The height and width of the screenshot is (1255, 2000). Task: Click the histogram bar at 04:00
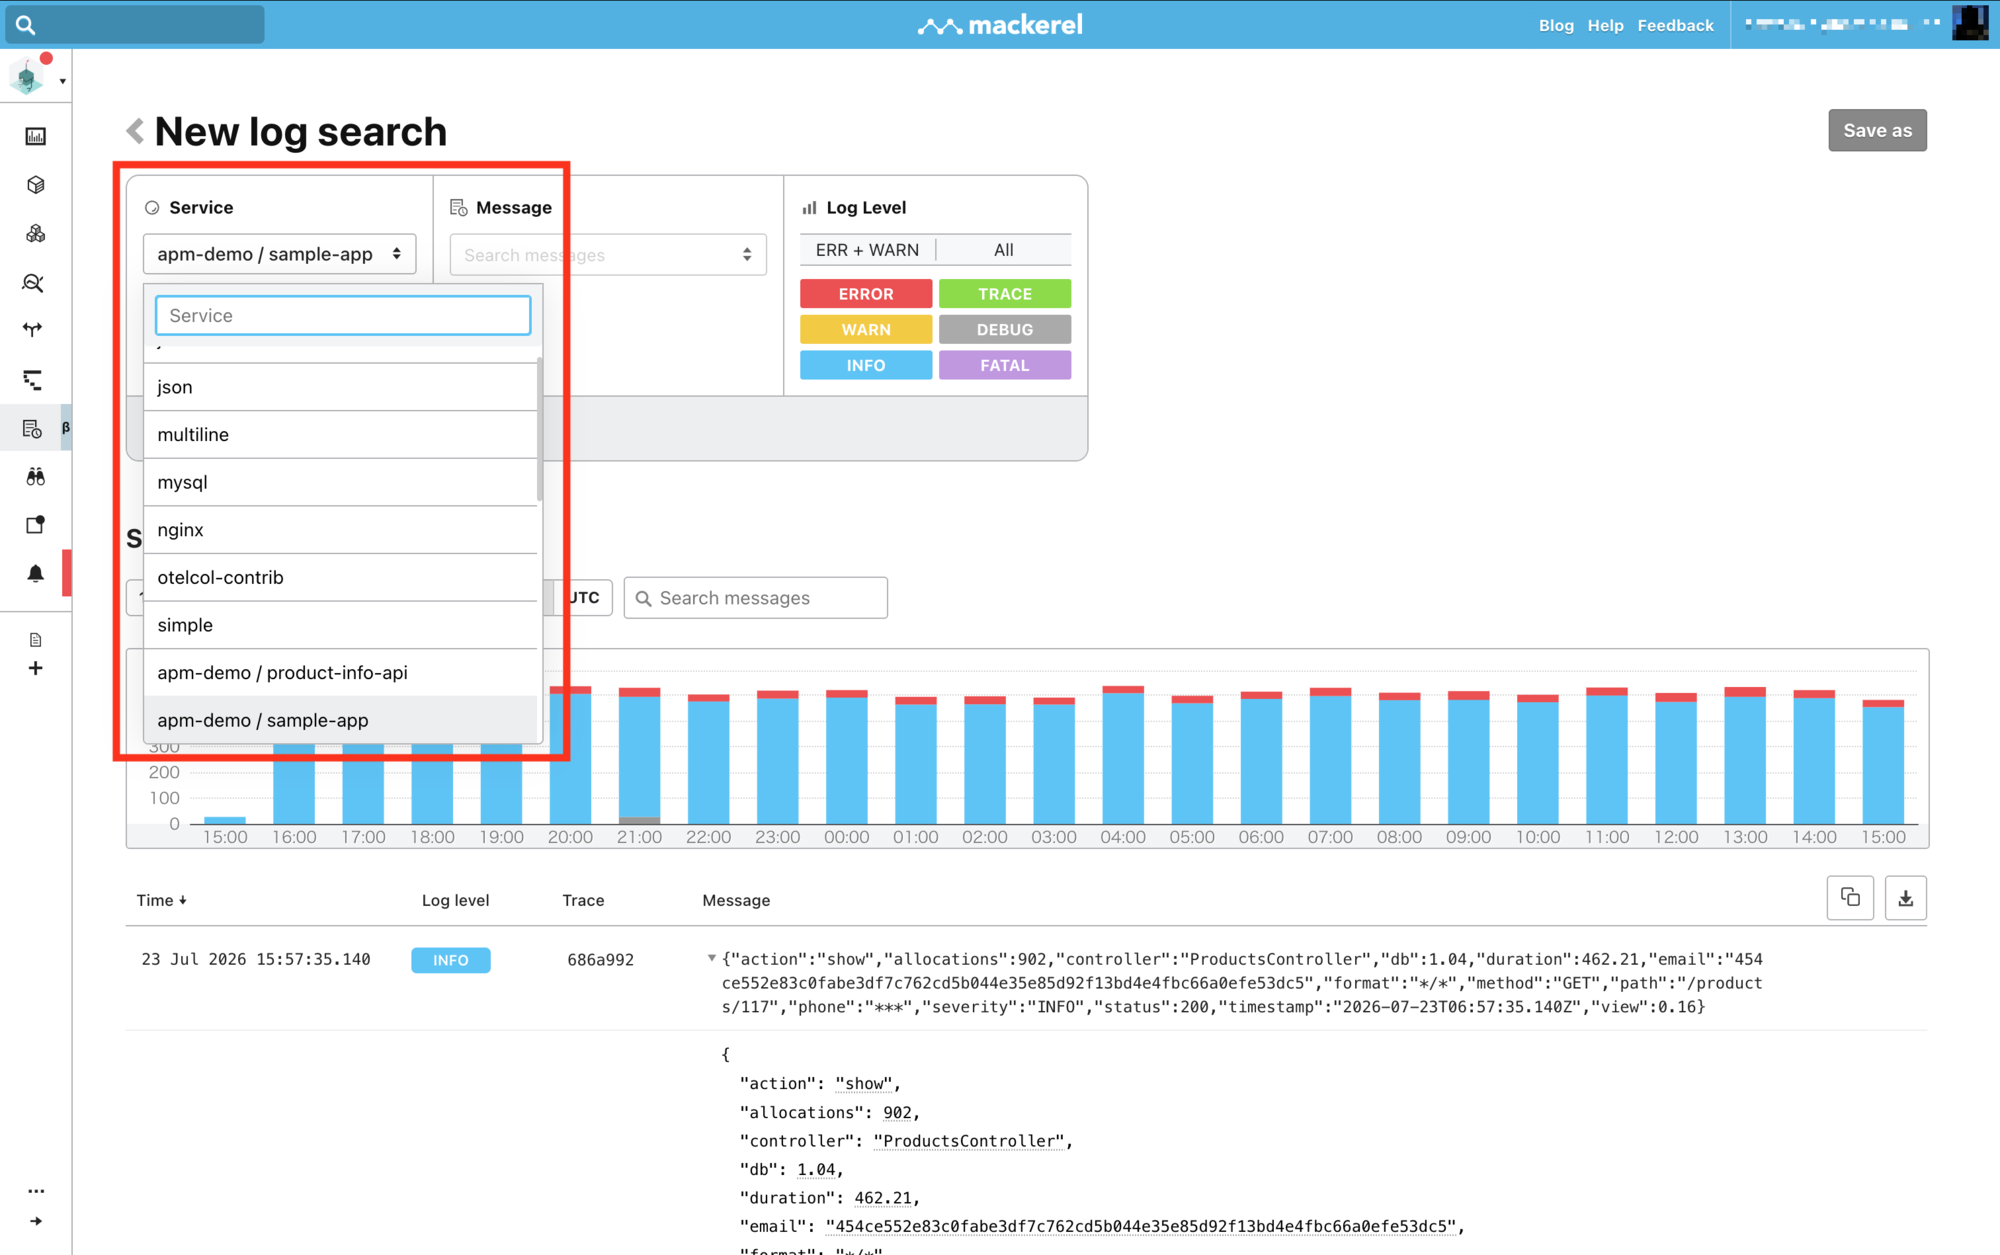pyautogui.click(x=1123, y=755)
